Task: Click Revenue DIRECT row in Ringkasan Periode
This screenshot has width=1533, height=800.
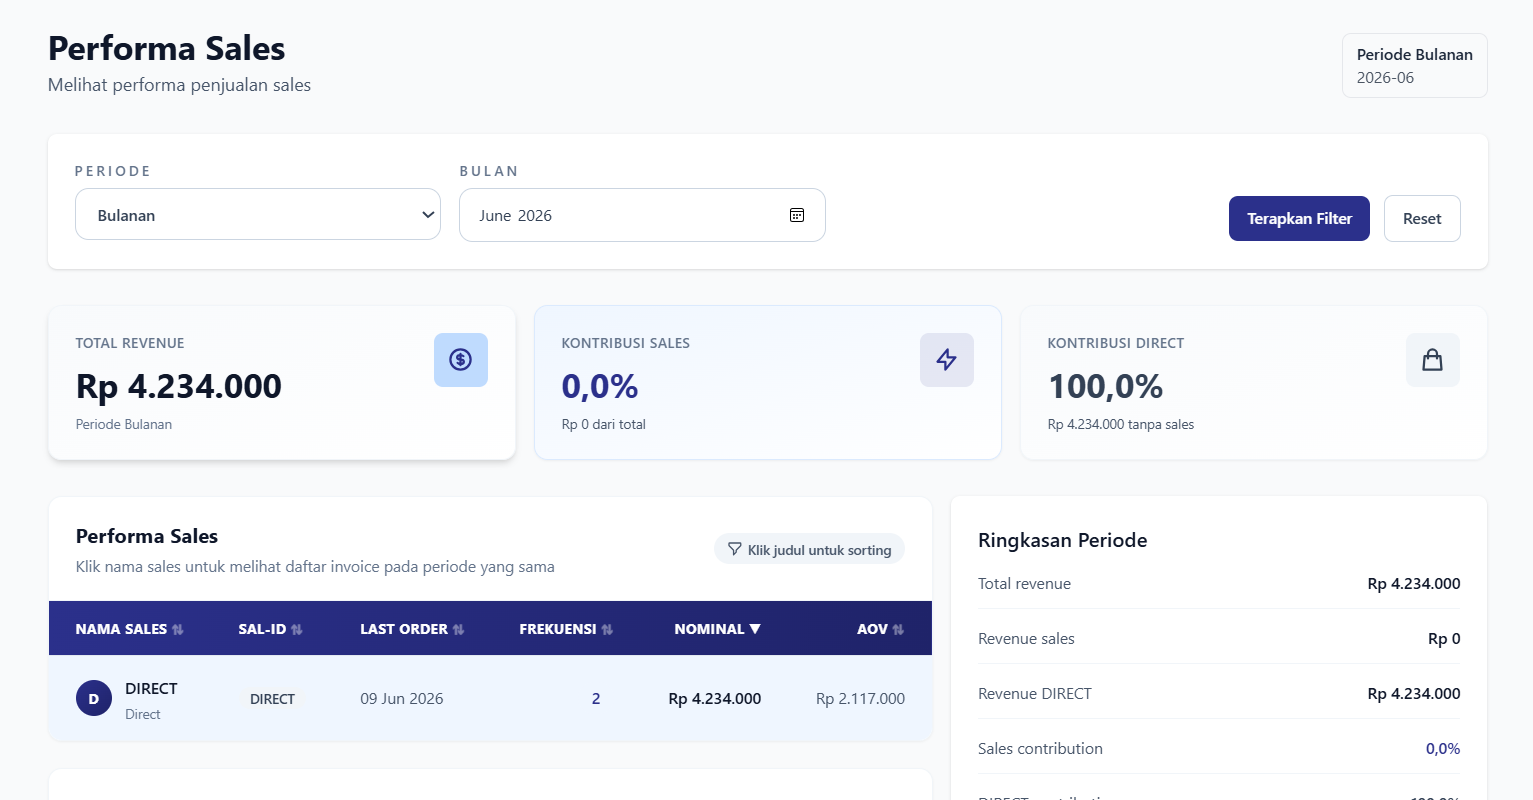Action: point(1219,693)
